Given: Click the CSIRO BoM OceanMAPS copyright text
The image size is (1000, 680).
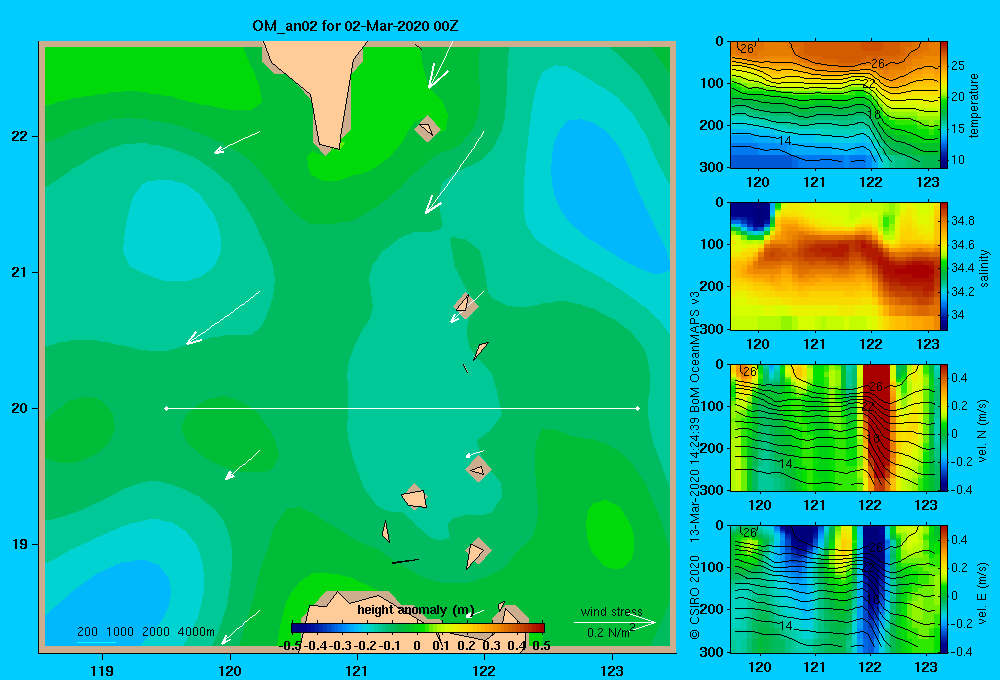Looking at the screenshot, I should click(x=695, y=465).
